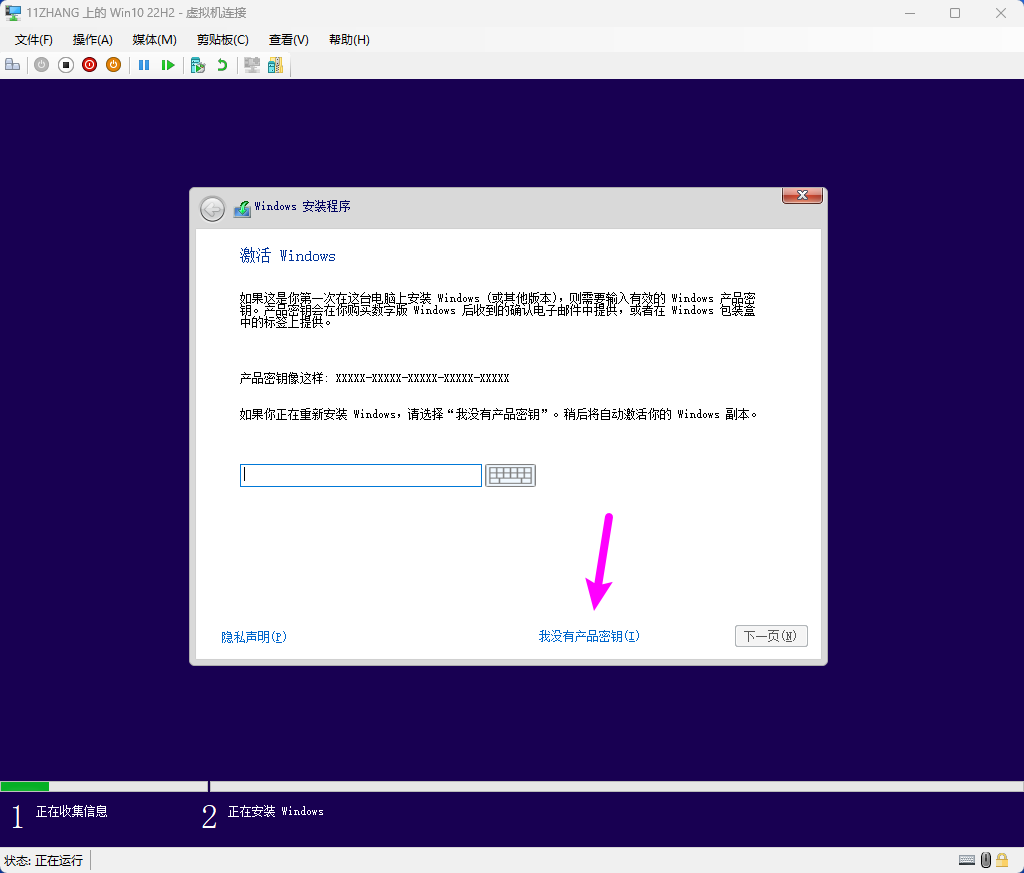This screenshot has width=1024, height=873.
Task: Click the VM connection title bar icon
Action: tap(12, 12)
